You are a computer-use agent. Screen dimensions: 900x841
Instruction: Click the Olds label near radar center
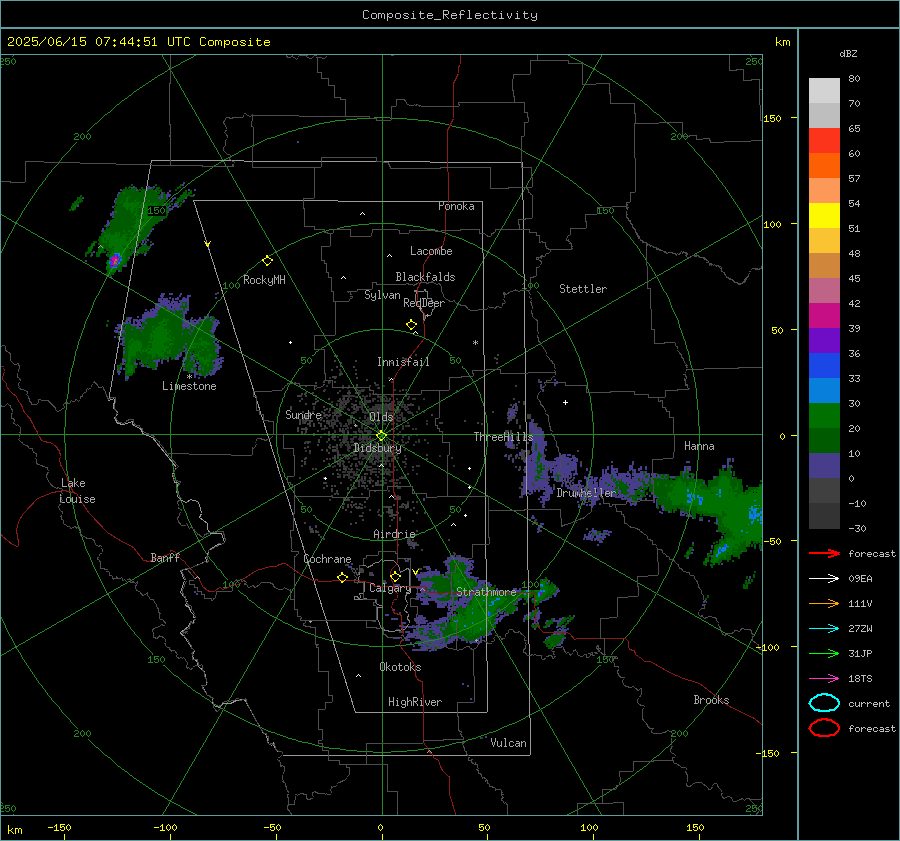(x=381, y=417)
